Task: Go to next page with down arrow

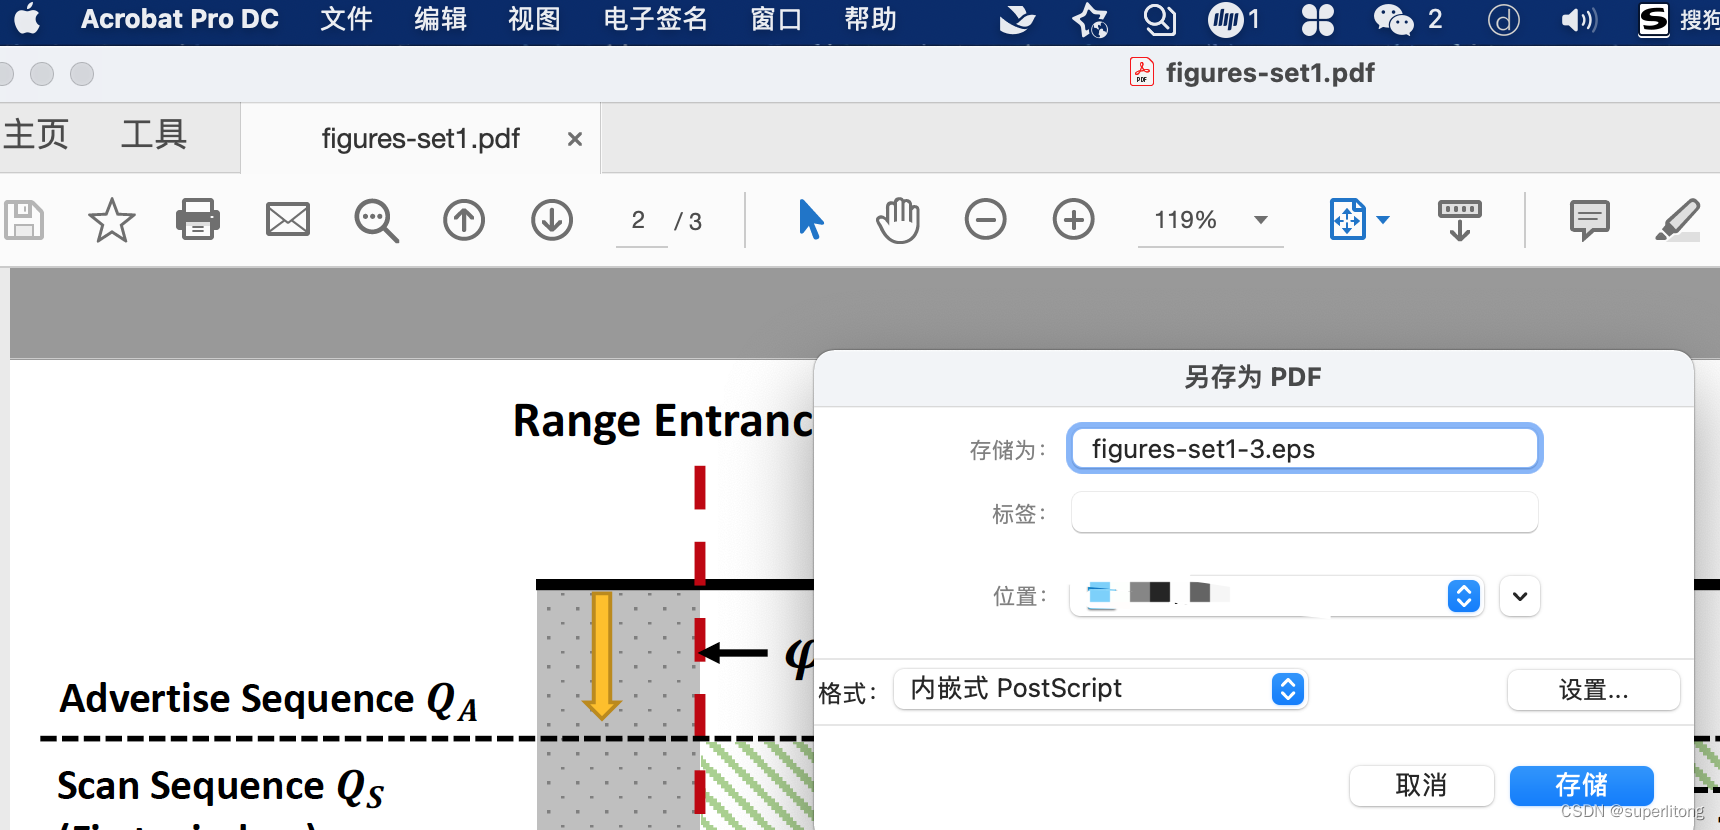Action: [x=552, y=220]
